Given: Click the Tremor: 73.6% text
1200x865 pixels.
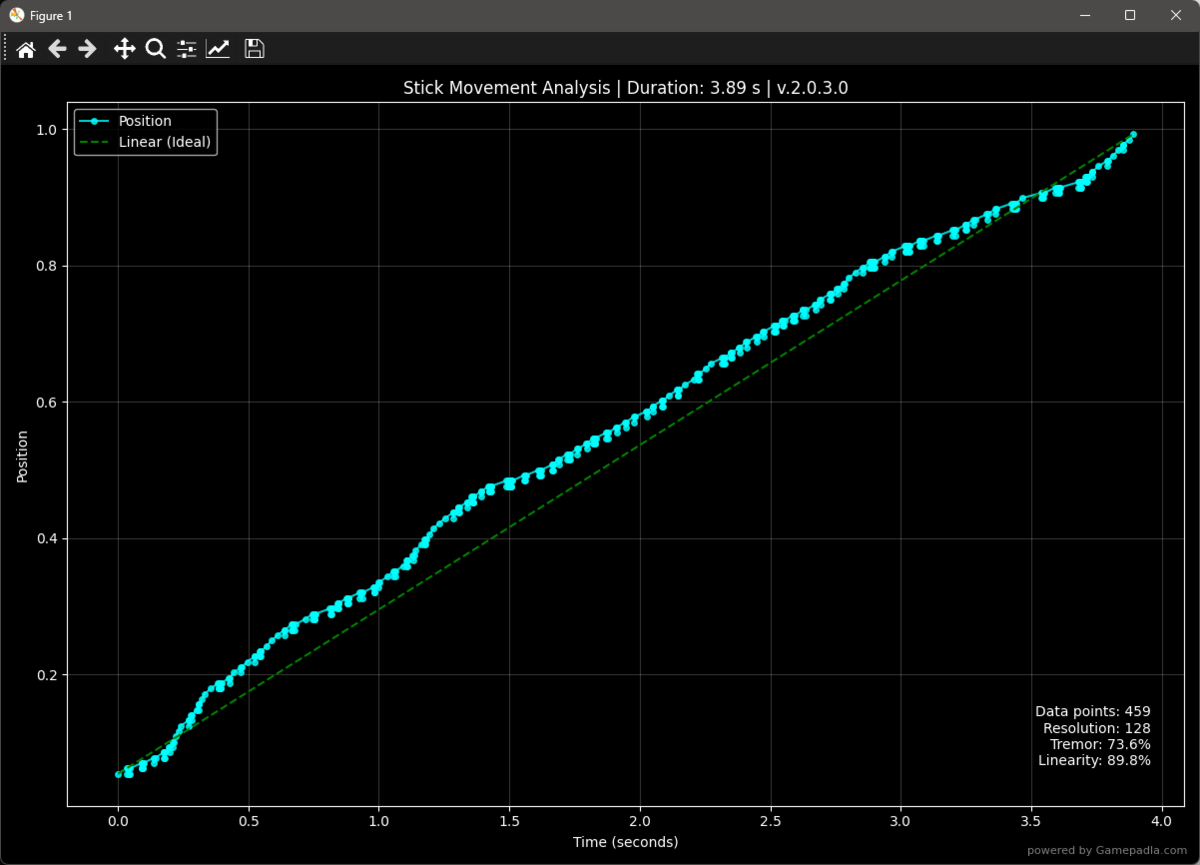Looking at the screenshot, I should coord(1100,744).
